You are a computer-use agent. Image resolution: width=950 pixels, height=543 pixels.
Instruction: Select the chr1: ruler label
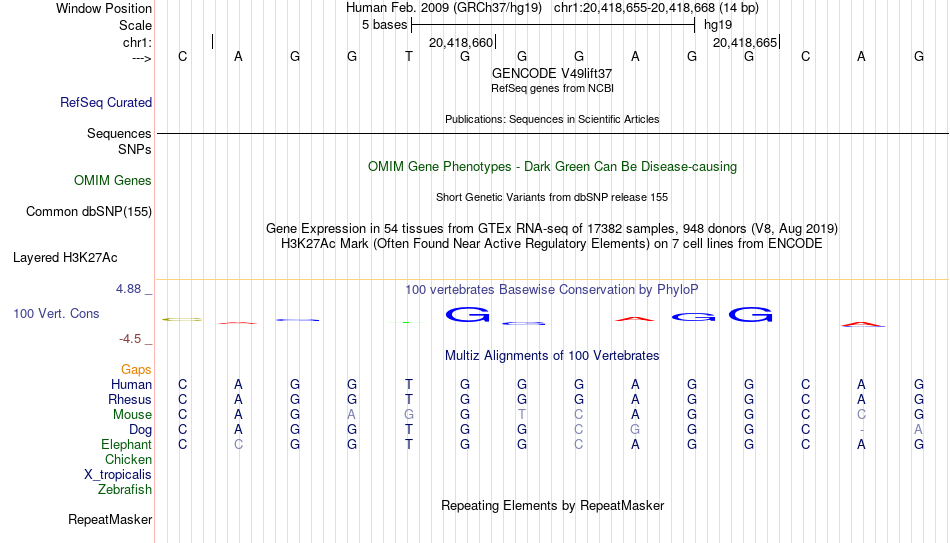tap(137, 42)
